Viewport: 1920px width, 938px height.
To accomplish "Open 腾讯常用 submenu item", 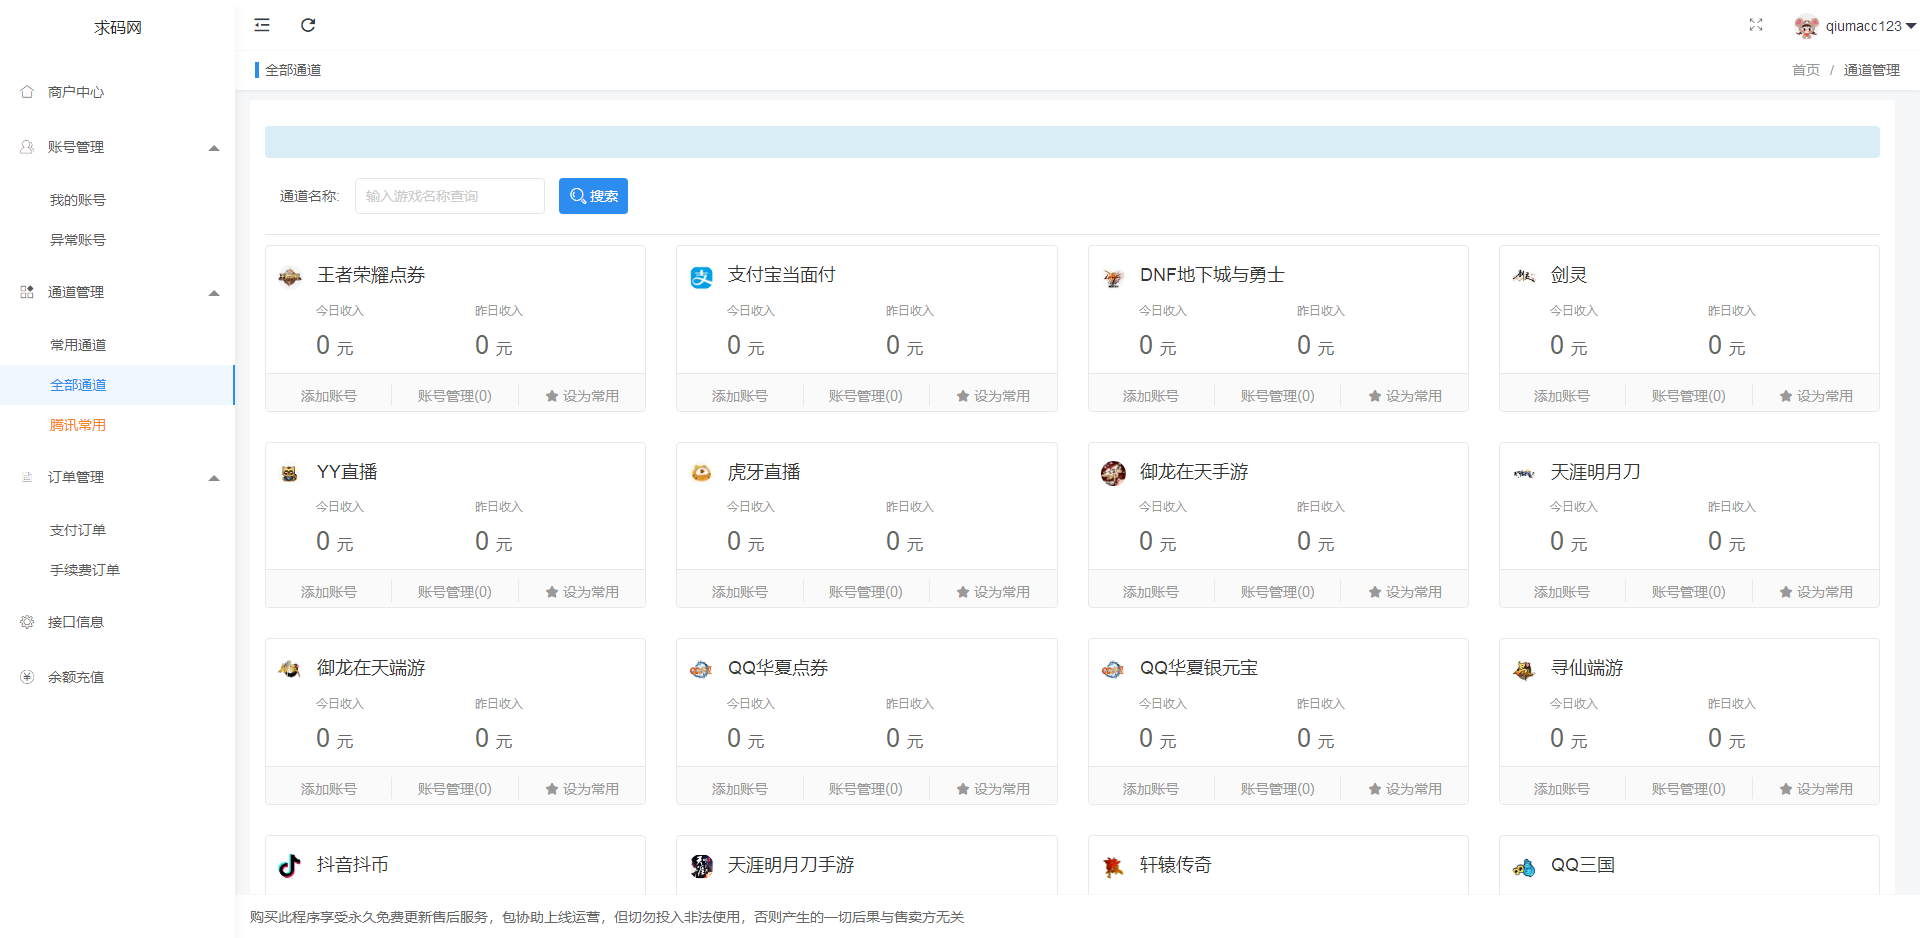I will pyautogui.click(x=78, y=425).
